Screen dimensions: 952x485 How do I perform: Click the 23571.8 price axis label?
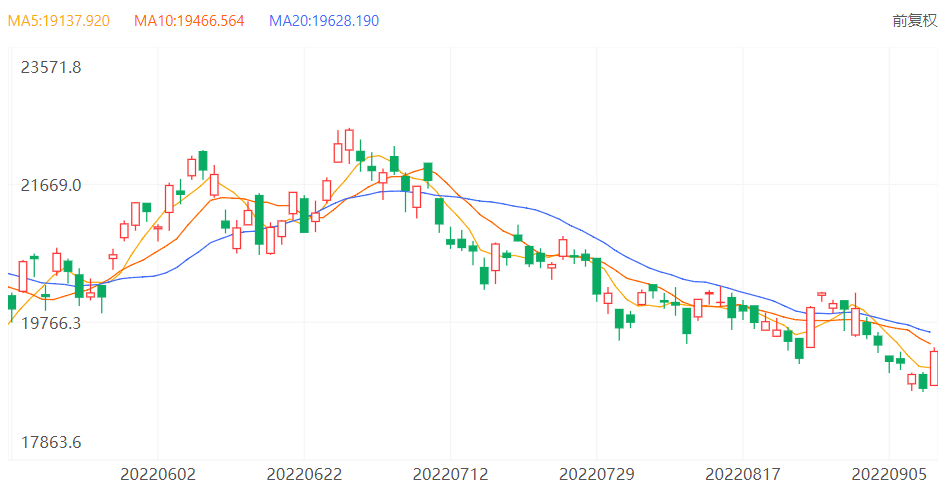[x=51, y=67]
